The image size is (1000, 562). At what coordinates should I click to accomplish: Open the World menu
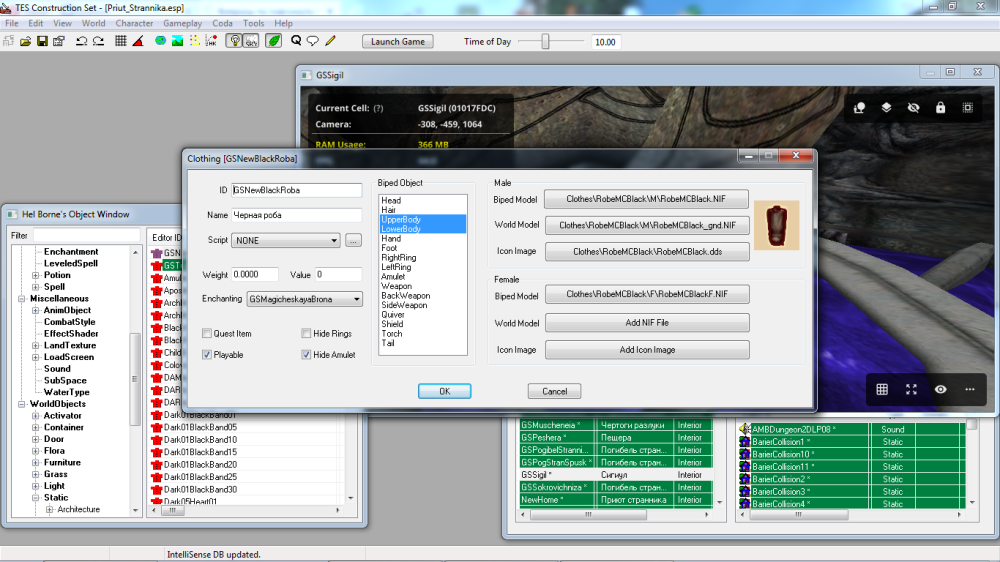point(93,23)
